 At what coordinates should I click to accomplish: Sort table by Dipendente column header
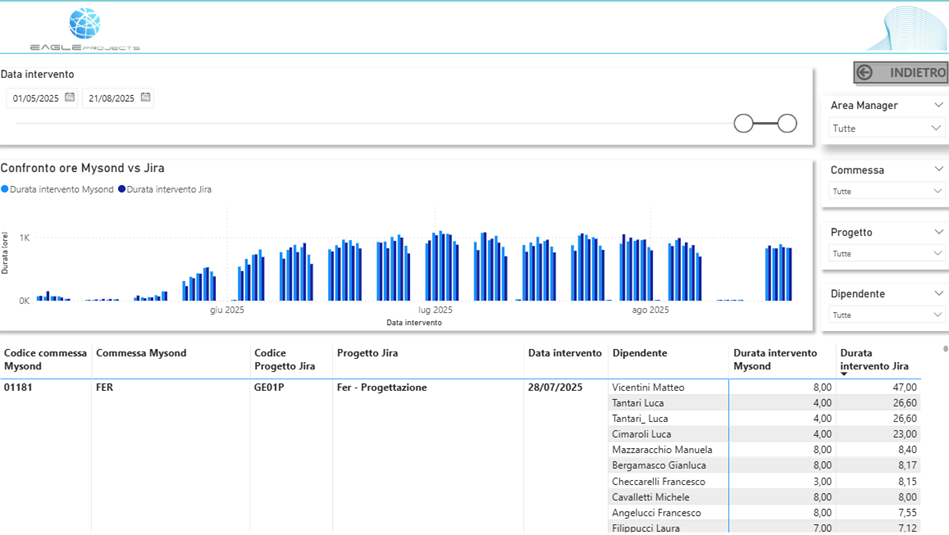[639, 353]
